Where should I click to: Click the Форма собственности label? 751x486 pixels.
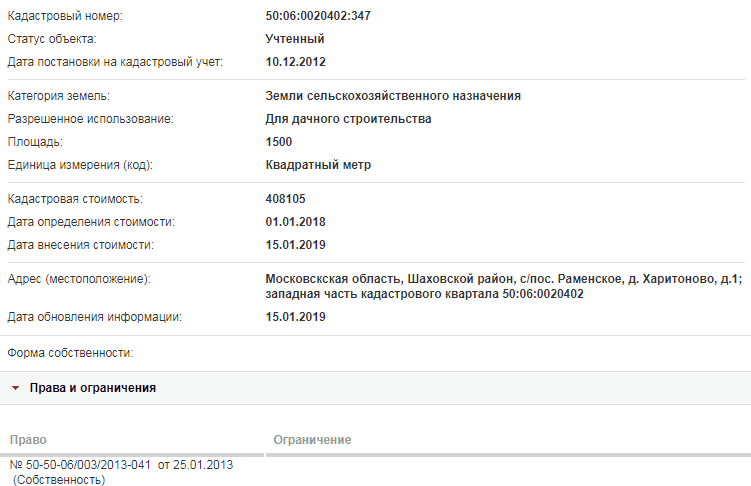click(x=70, y=353)
